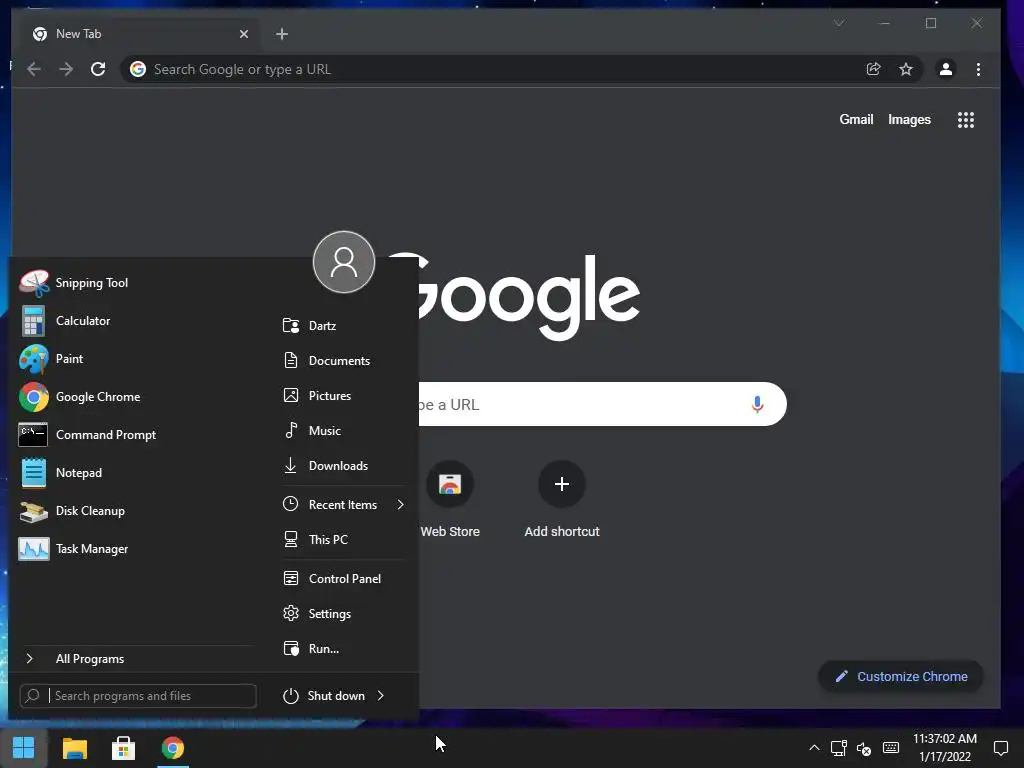Click the Search programs and files box
Image resolution: width=1024 pixels, height=768 pixels.
pos(138,696)
